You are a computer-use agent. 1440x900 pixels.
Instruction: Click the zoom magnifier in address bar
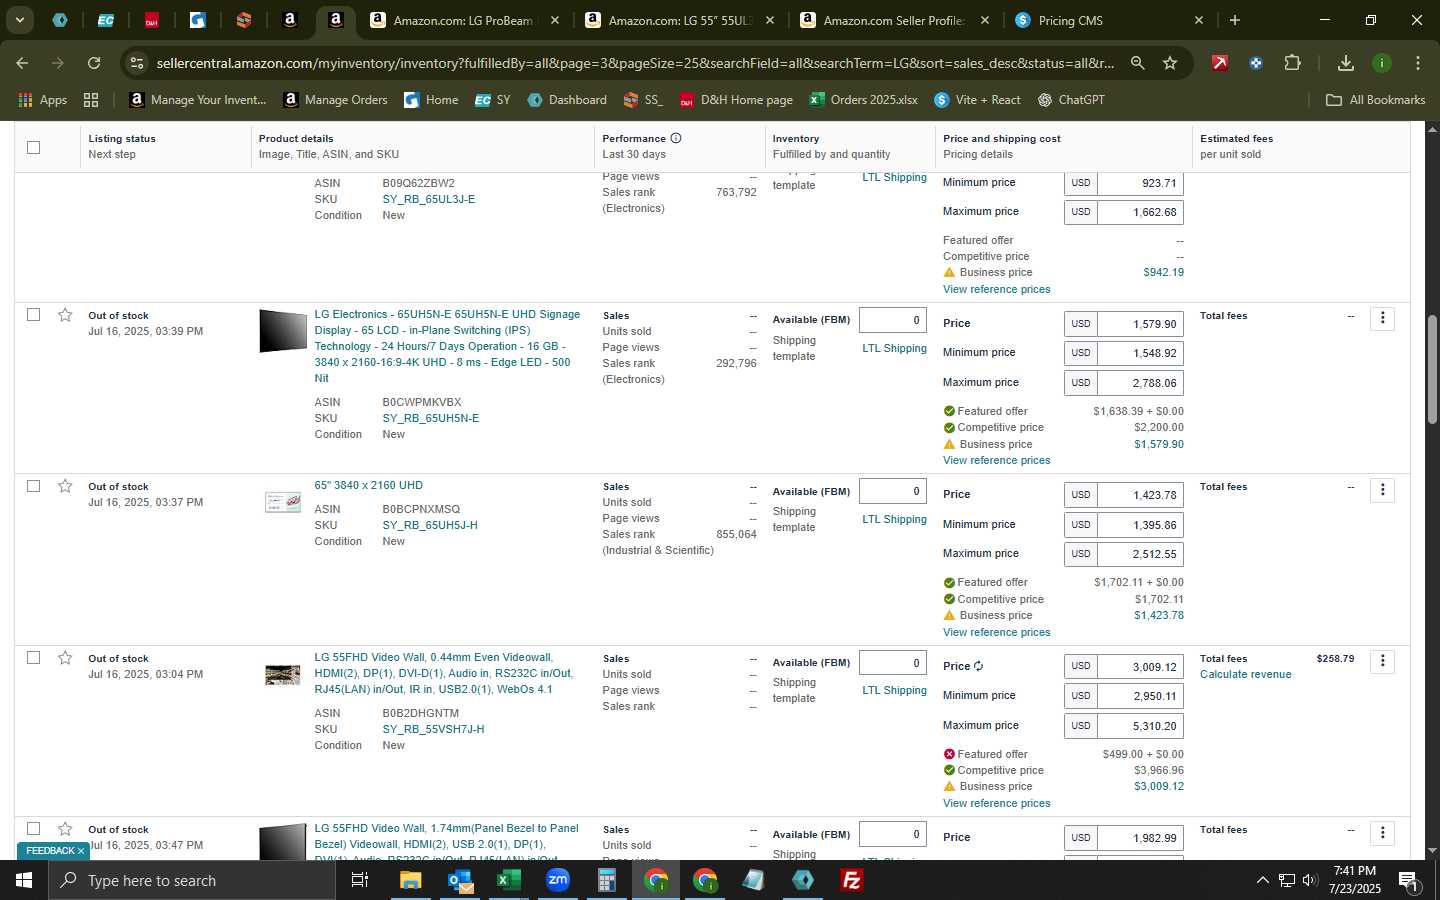[1137, 63]
